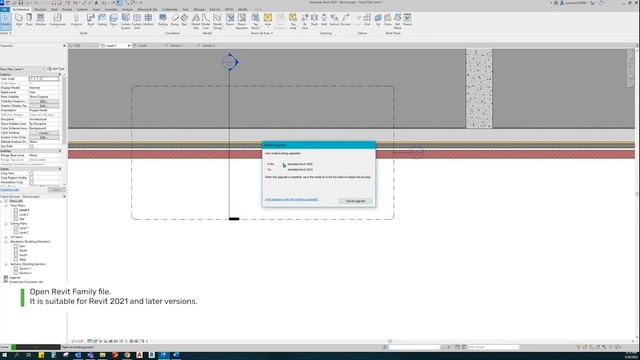
Task: Select the Room Separator tool
Action: tap(242, 21)
